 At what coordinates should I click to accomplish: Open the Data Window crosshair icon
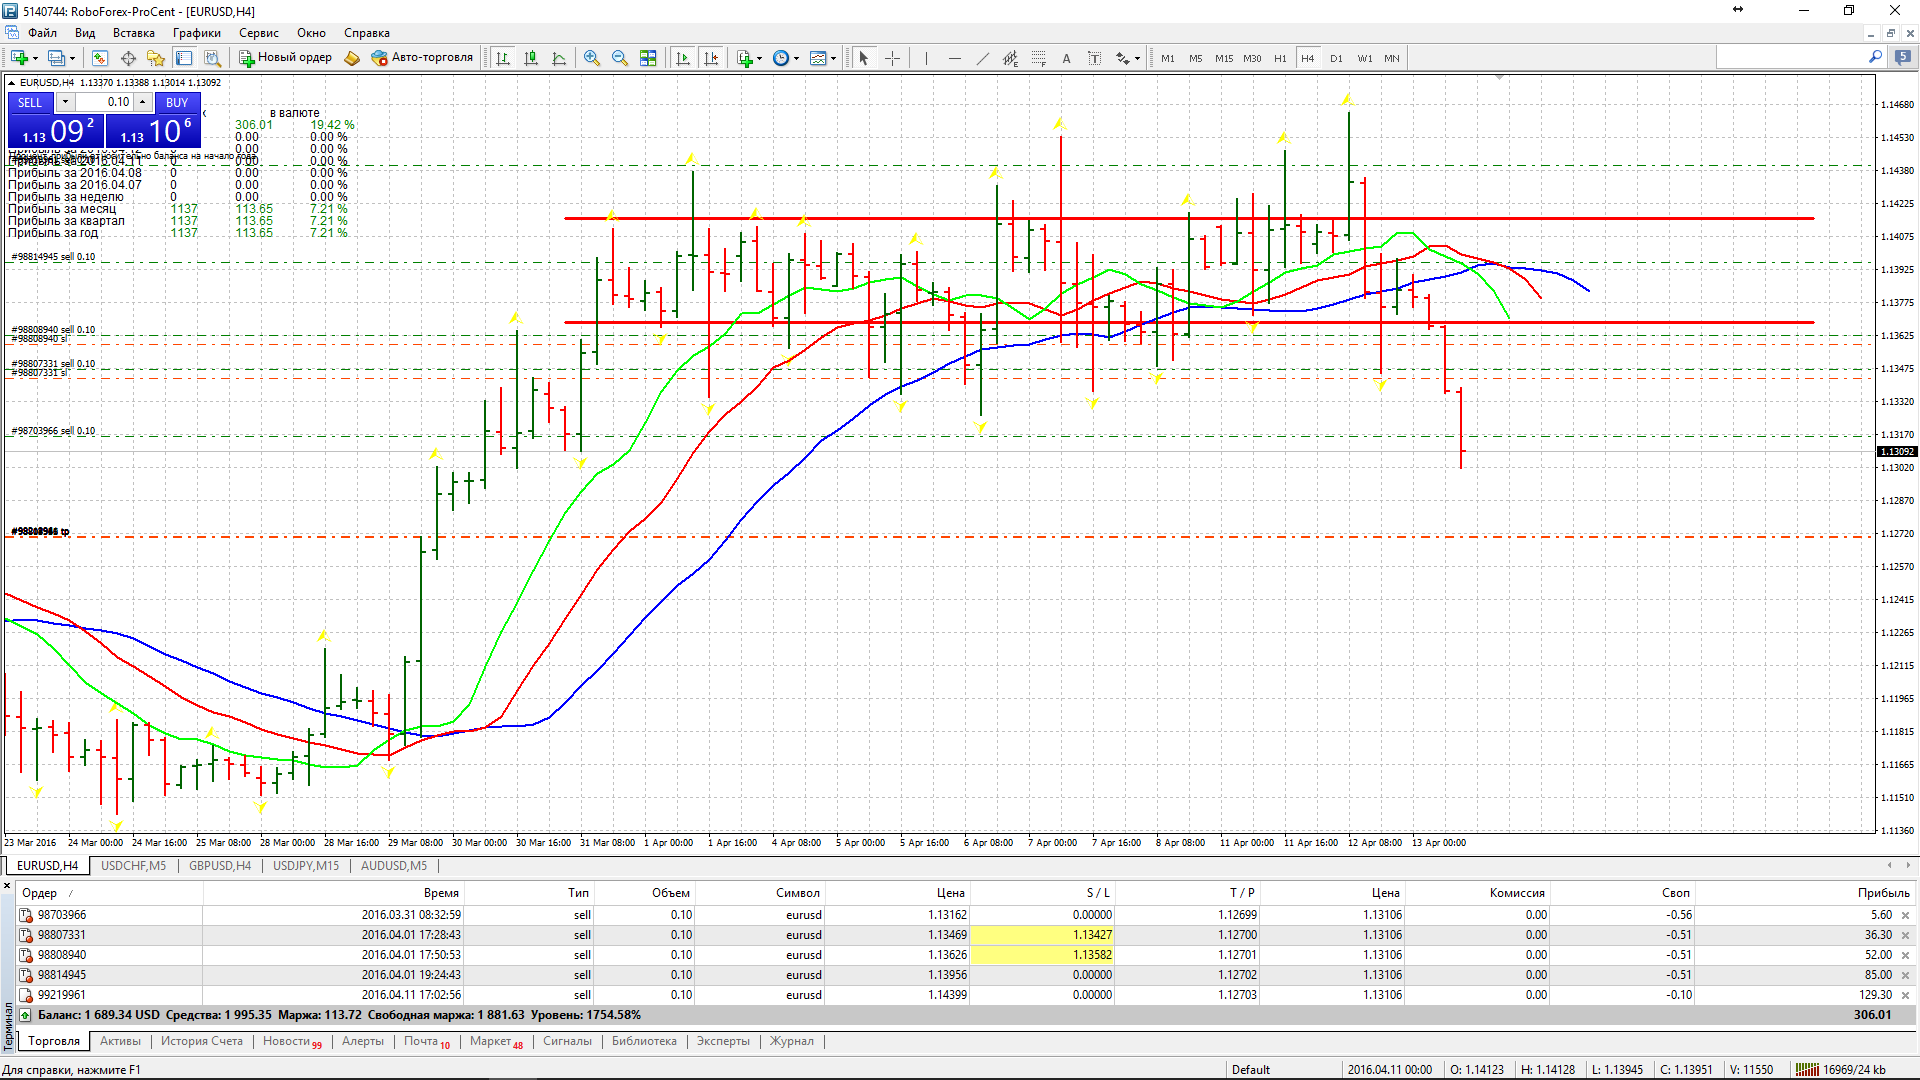128,58
